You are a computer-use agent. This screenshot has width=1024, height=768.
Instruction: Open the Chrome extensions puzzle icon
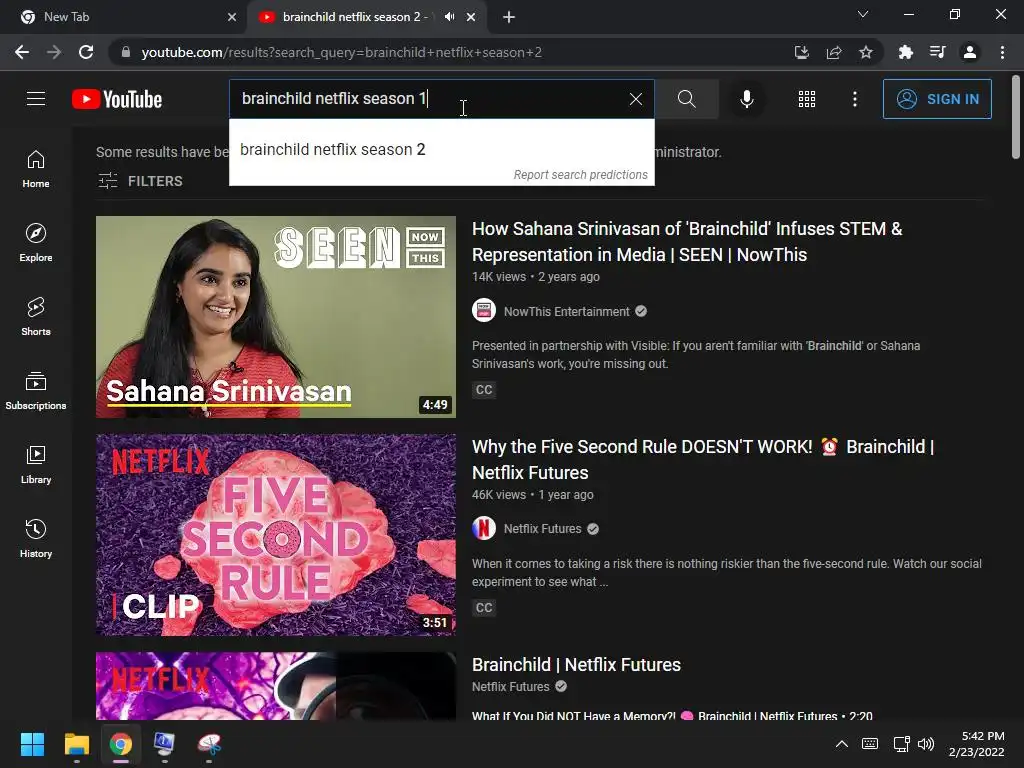[905, 52]
